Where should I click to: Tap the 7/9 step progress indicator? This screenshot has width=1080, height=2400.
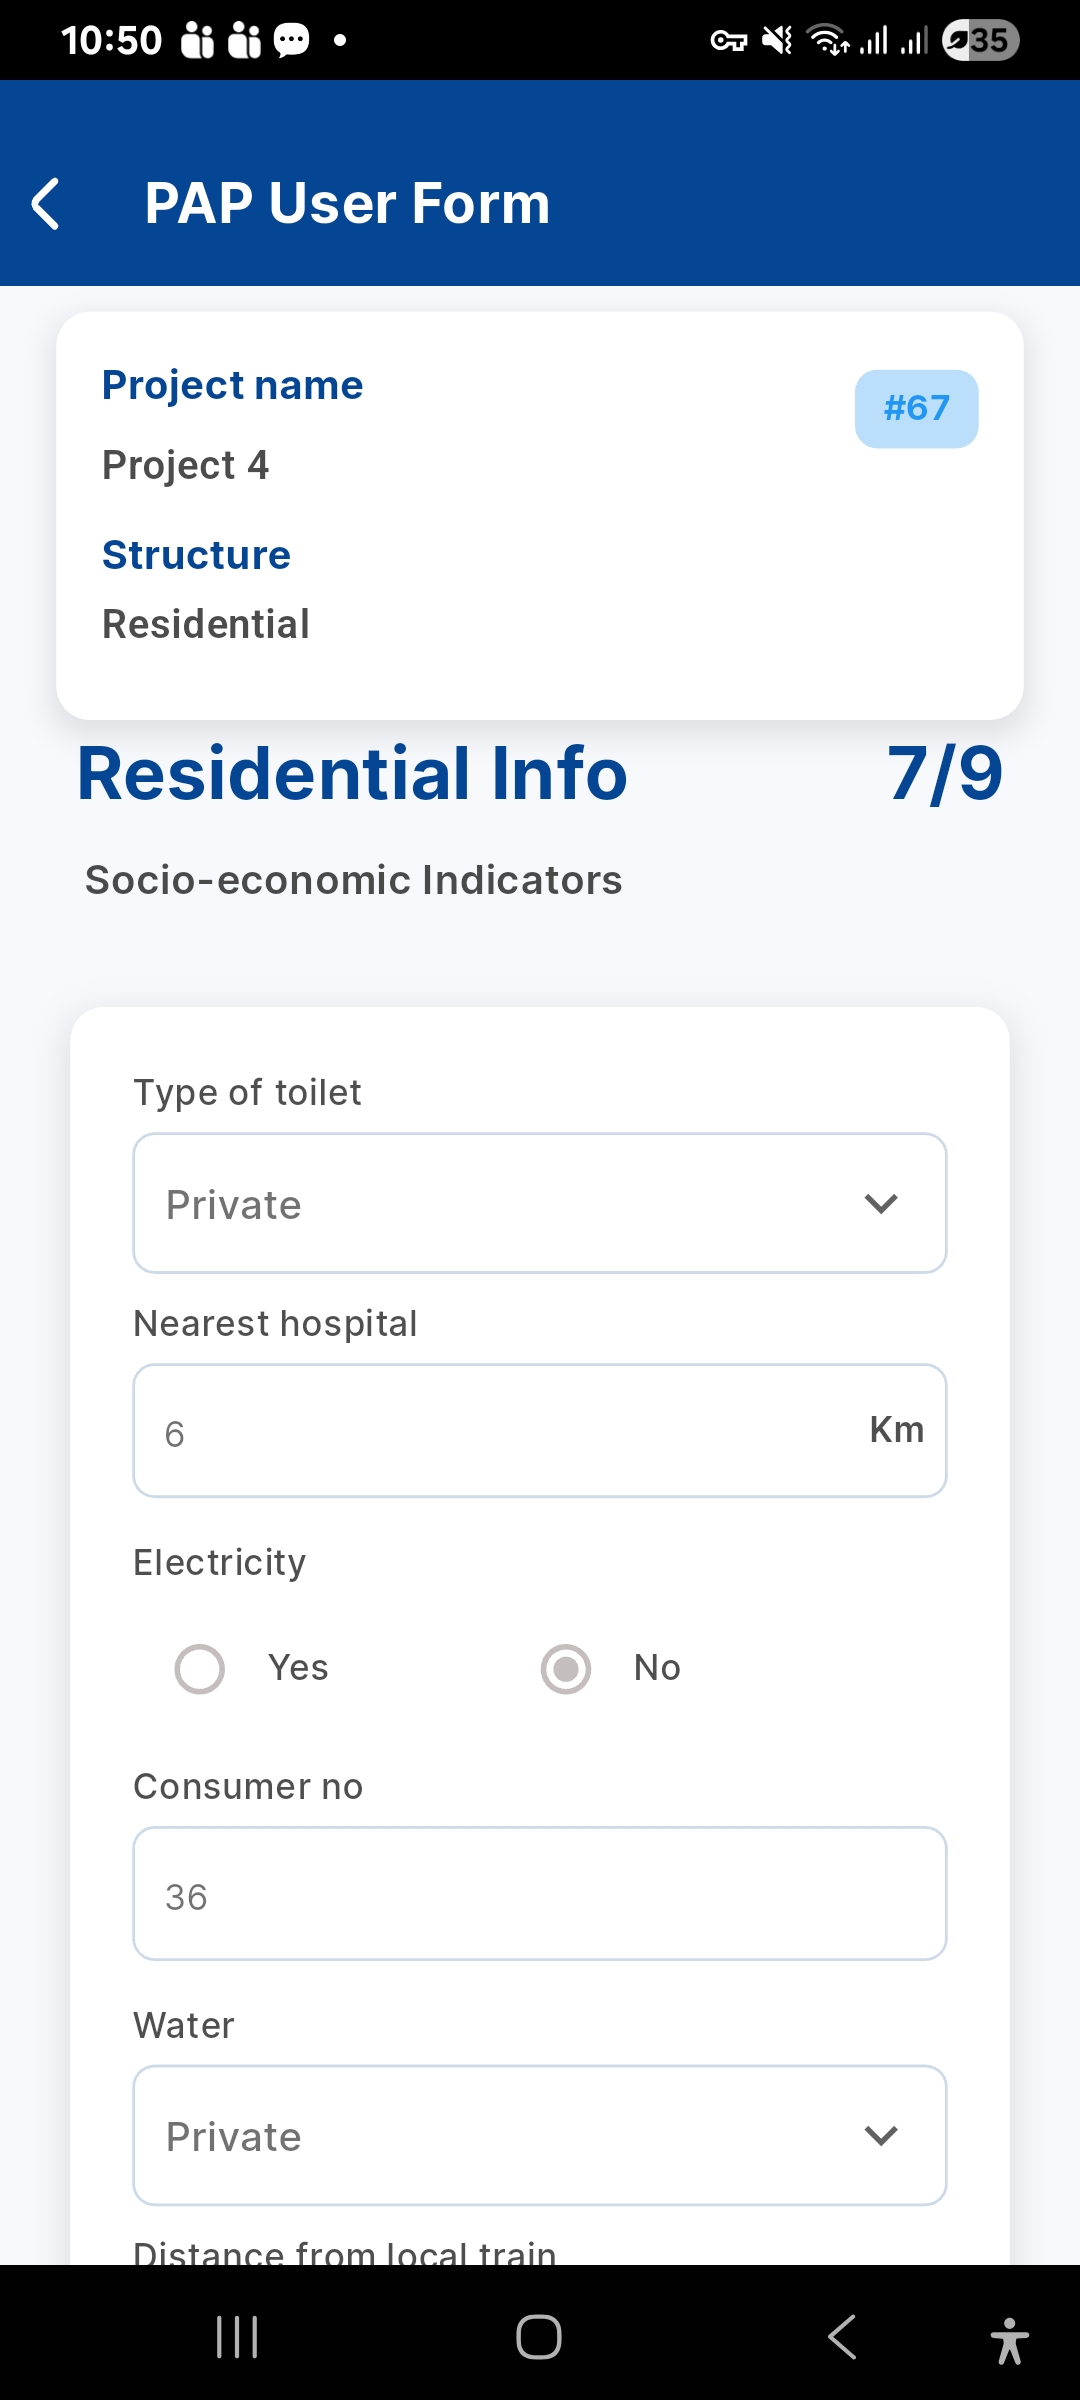945,774
